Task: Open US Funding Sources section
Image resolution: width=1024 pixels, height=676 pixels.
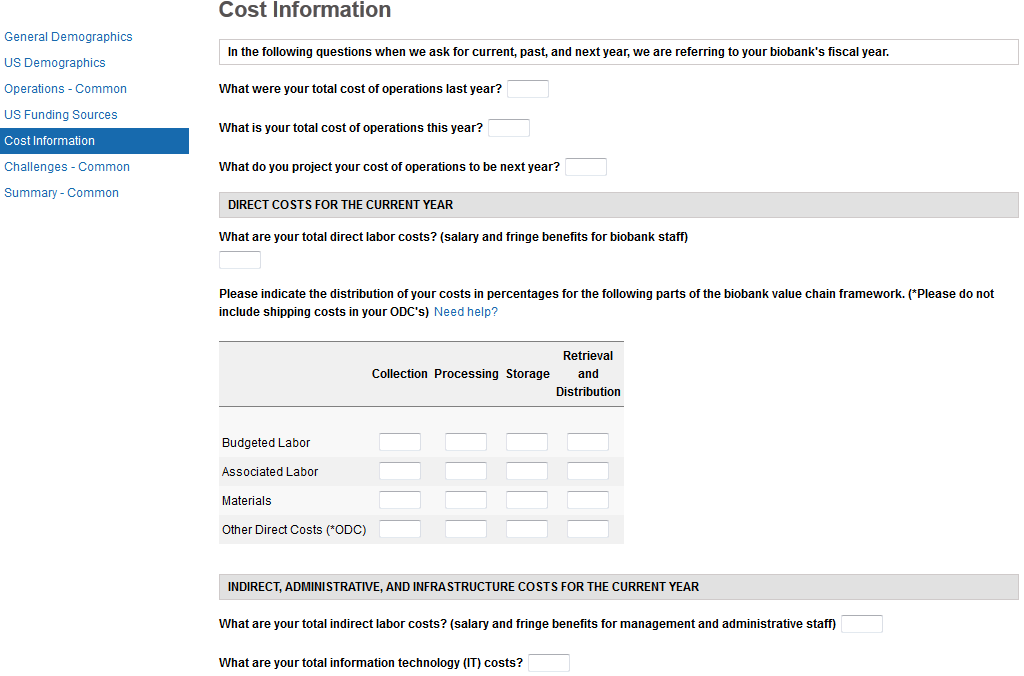Action: (x=61, y=115)
